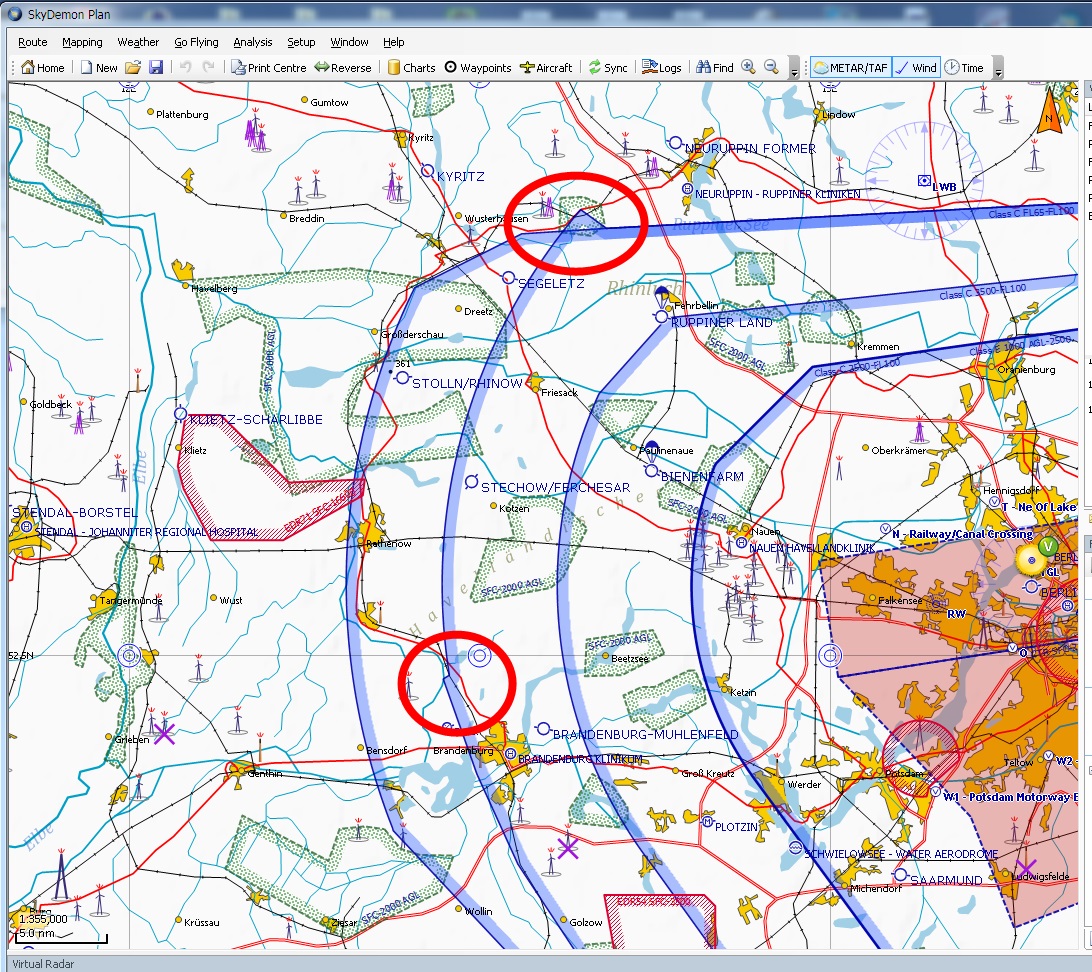
Task: Click Print Centre button
Action: coord(268,68)
